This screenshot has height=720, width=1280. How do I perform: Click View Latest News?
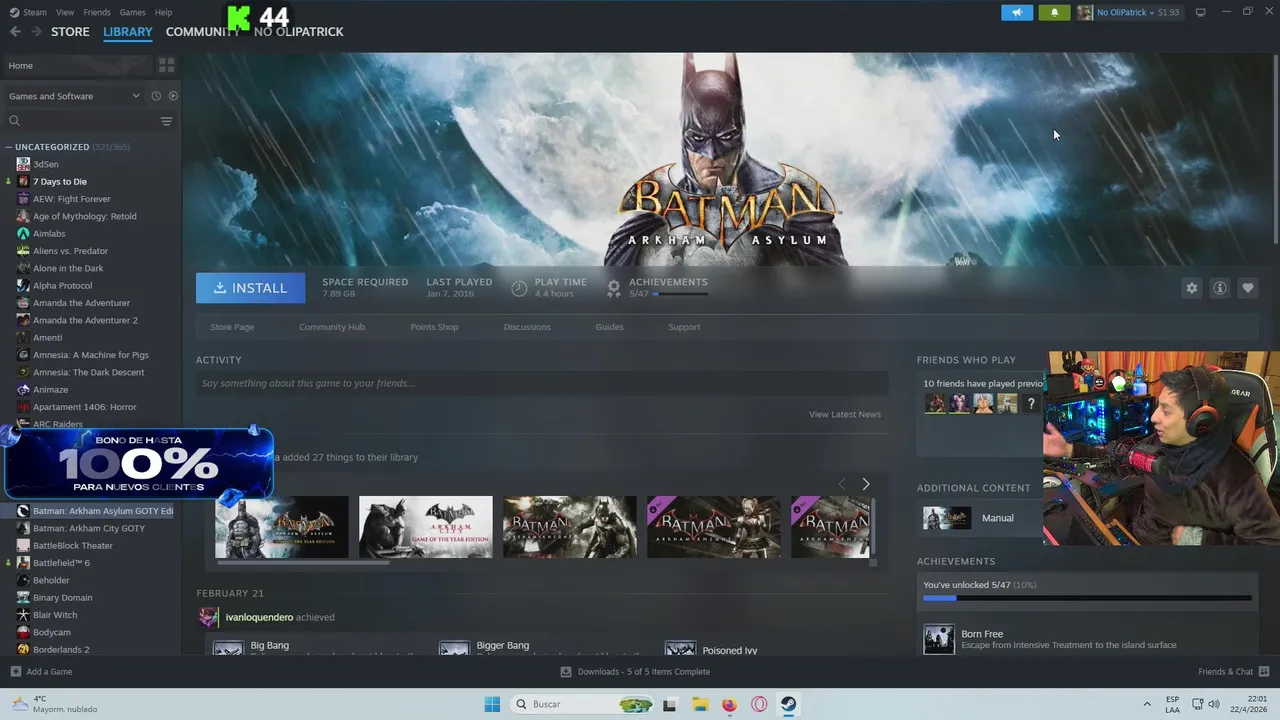pos(845,414)
